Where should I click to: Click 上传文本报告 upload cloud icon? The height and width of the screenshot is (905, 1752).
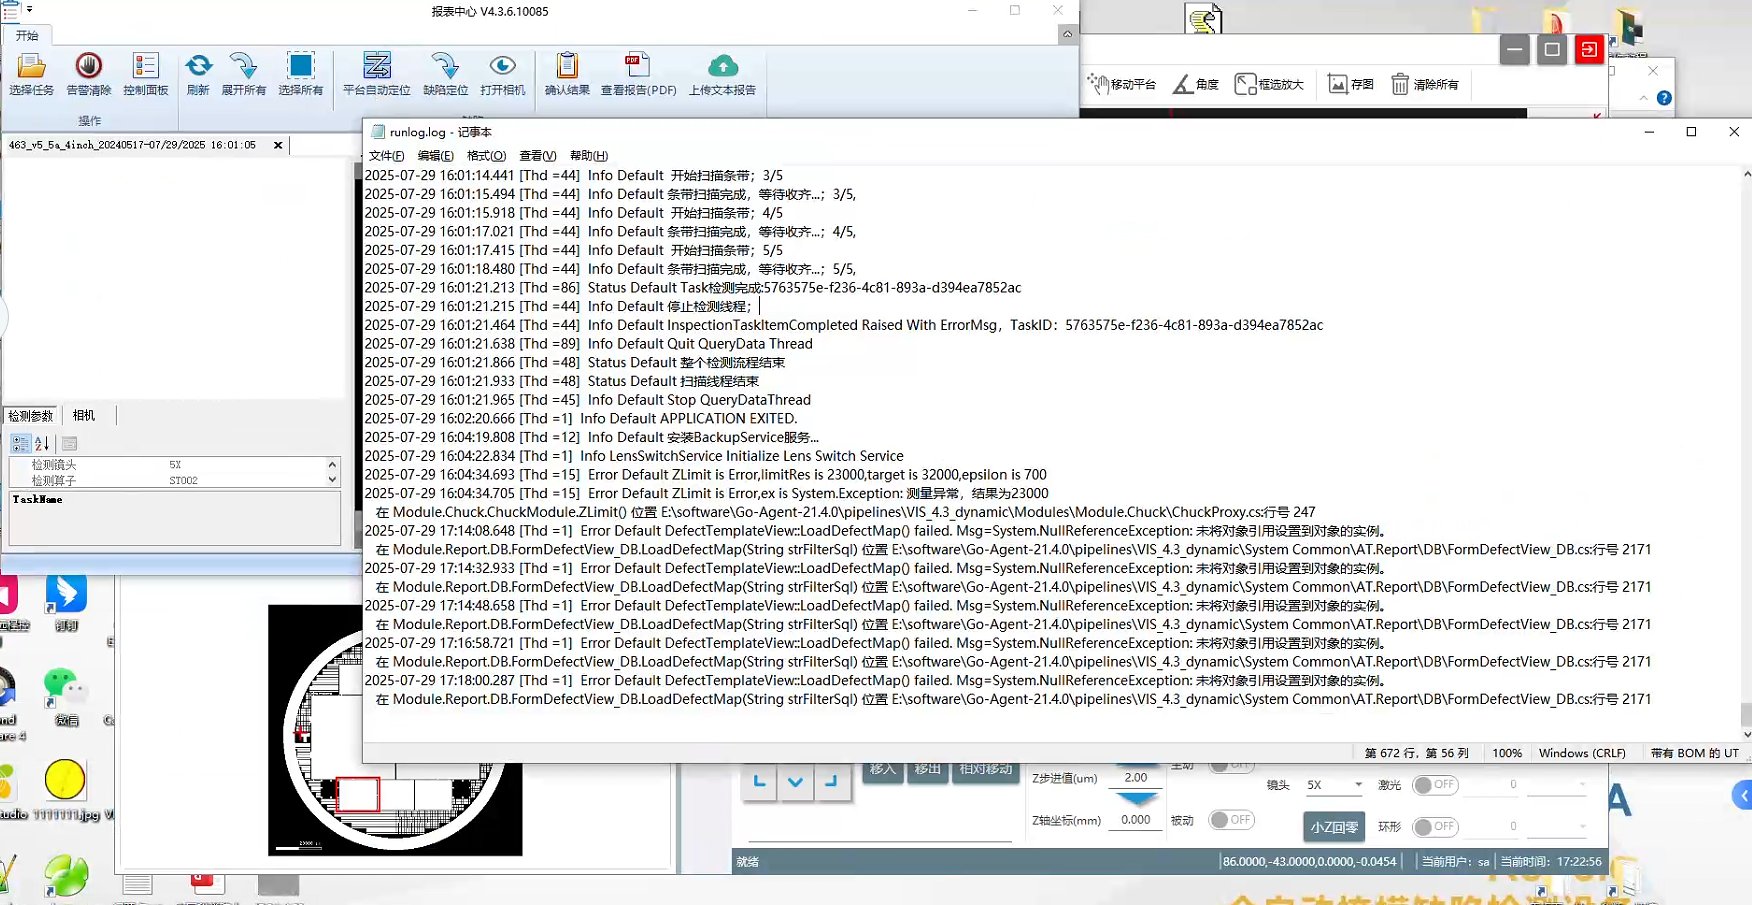click(x=722, y=67)
